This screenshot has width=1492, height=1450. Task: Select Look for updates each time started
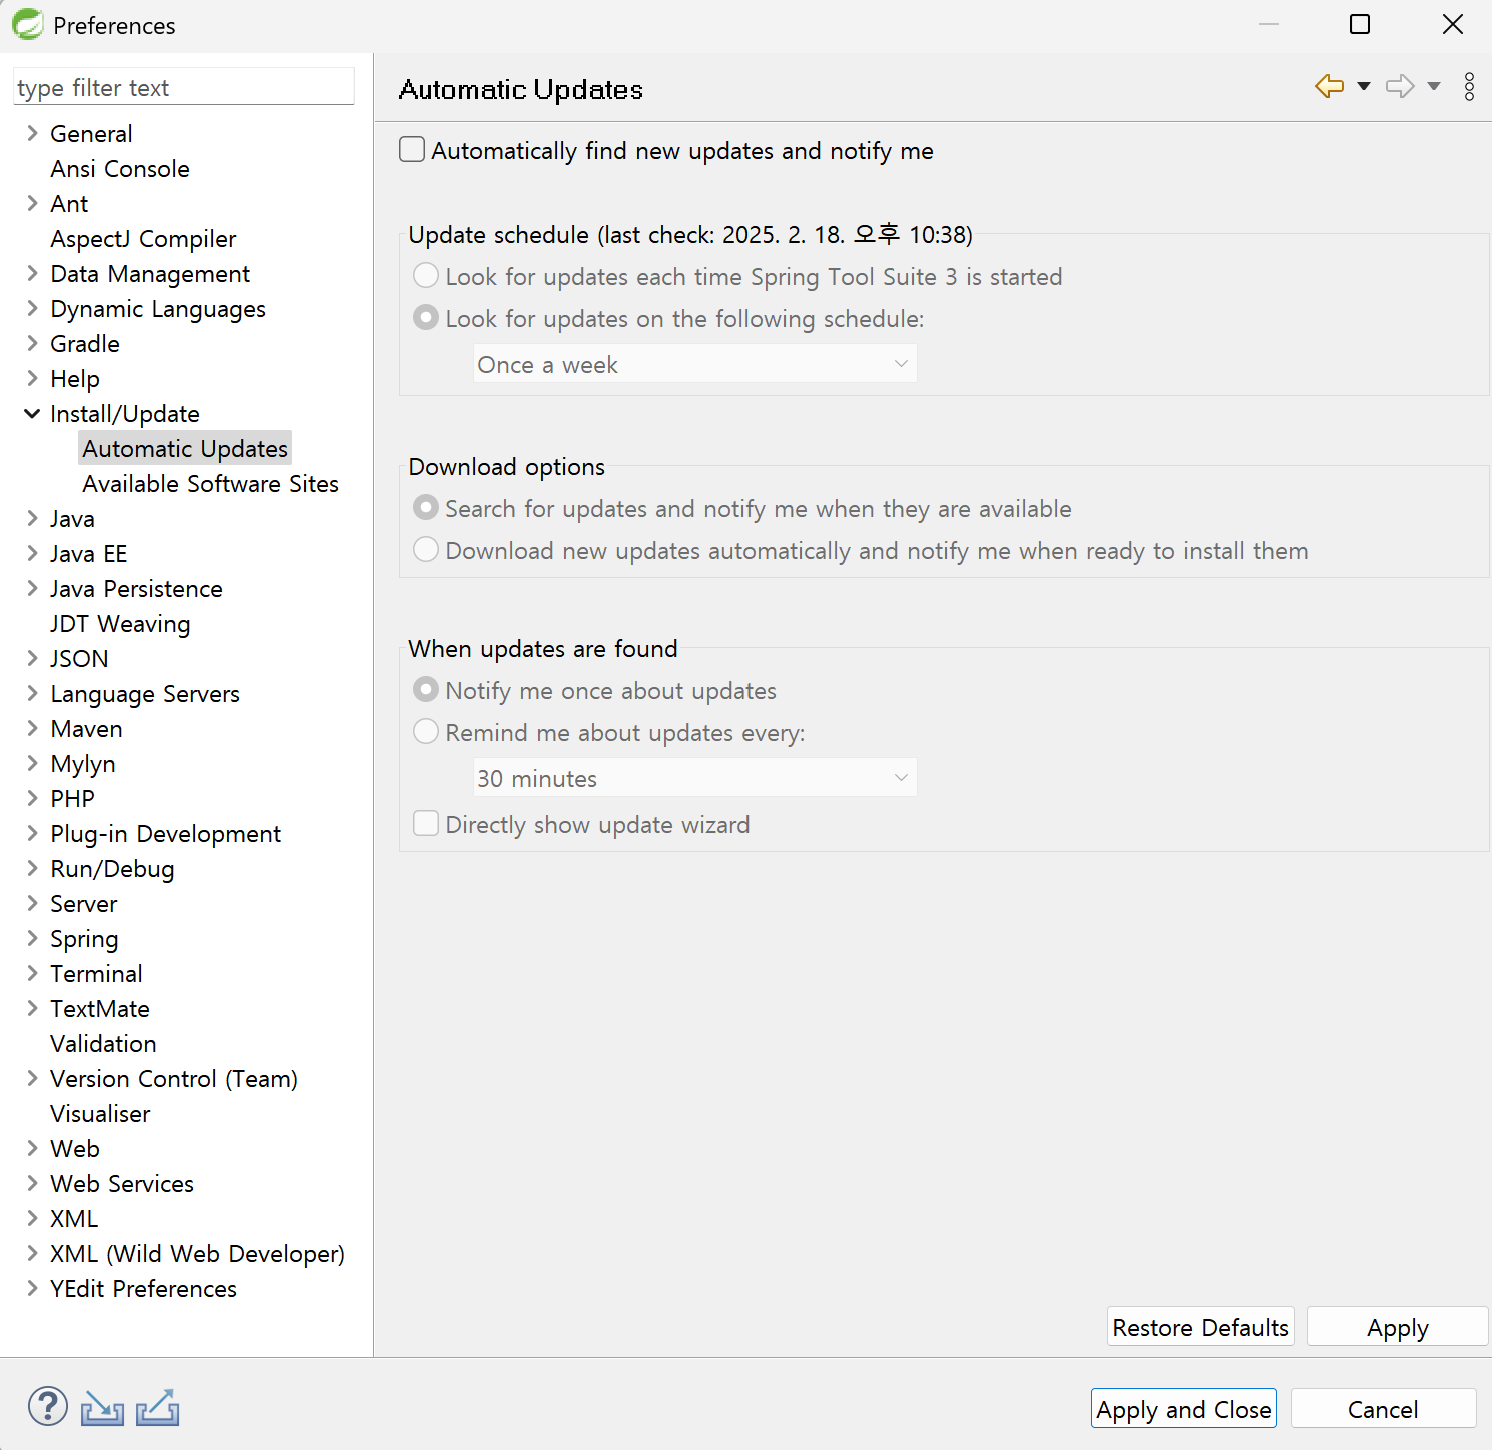point(426,275)
